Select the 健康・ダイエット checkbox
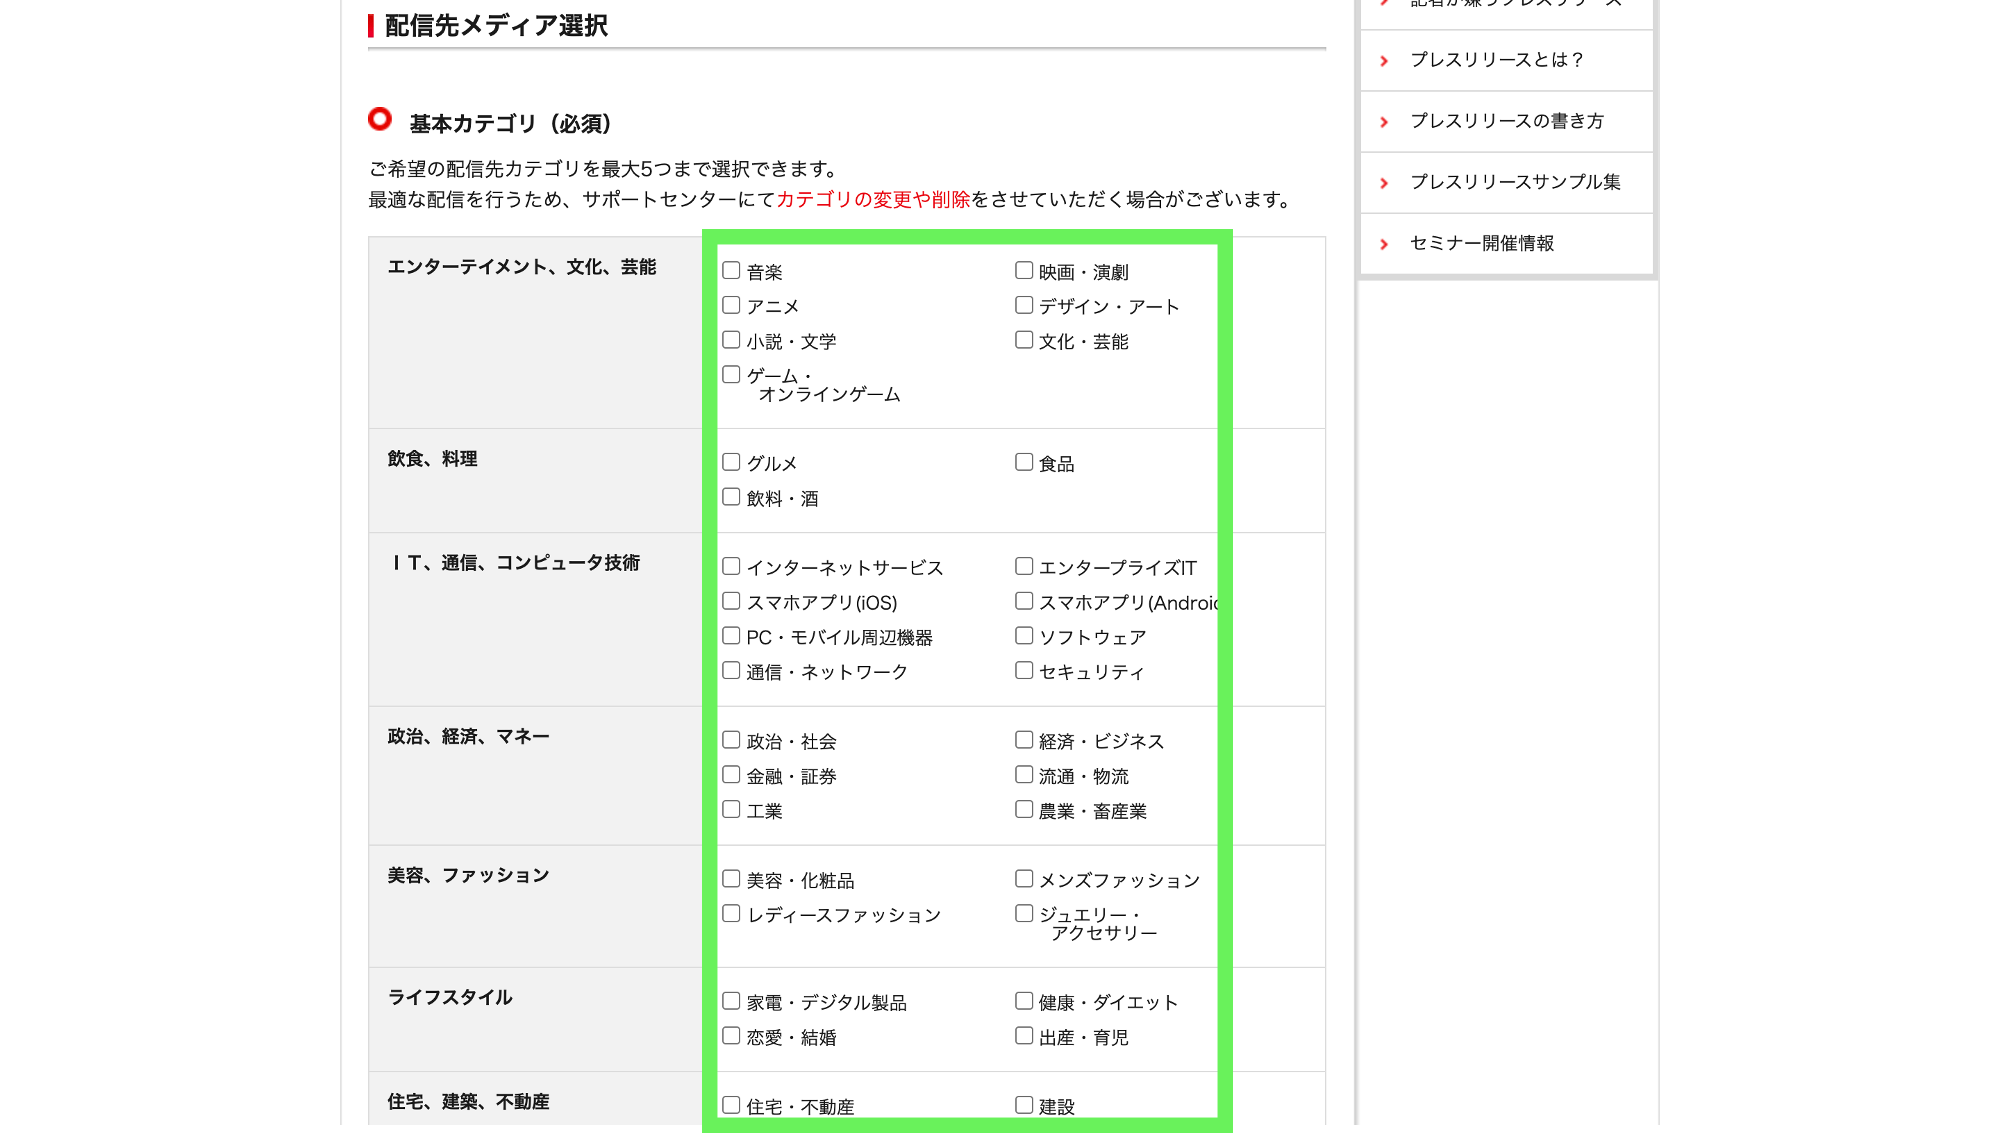Viewport: 2002px width, 1133px height. click(1023, 1001)
